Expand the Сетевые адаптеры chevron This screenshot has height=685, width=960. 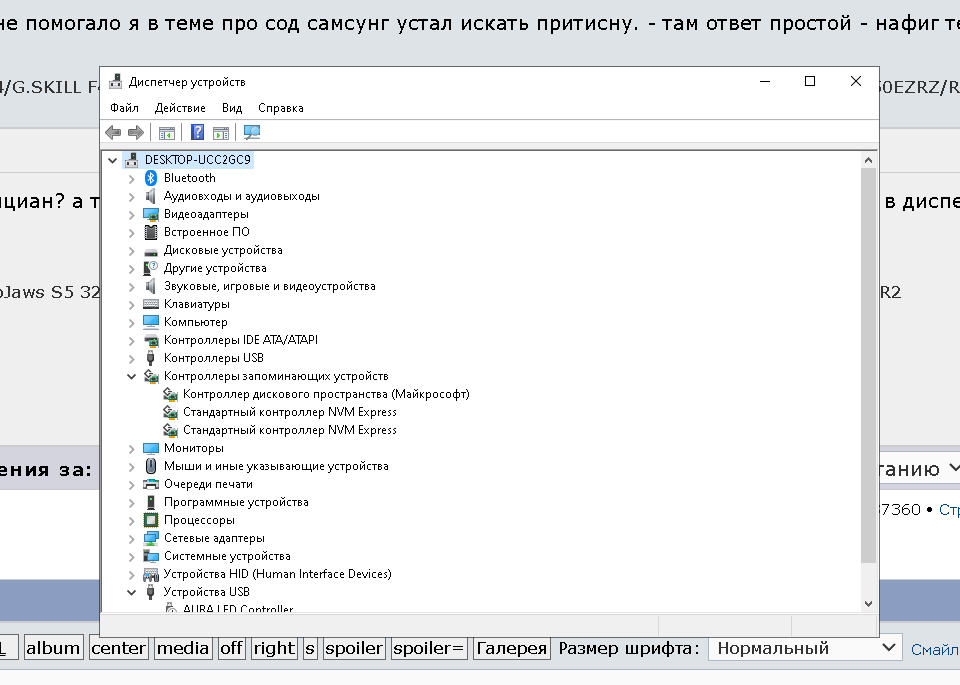click(x=132, y=539)
